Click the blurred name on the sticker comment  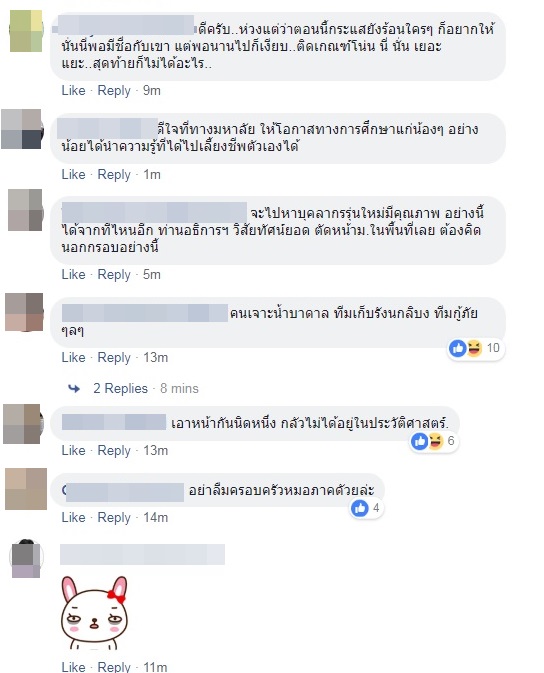tap(143, 554)
